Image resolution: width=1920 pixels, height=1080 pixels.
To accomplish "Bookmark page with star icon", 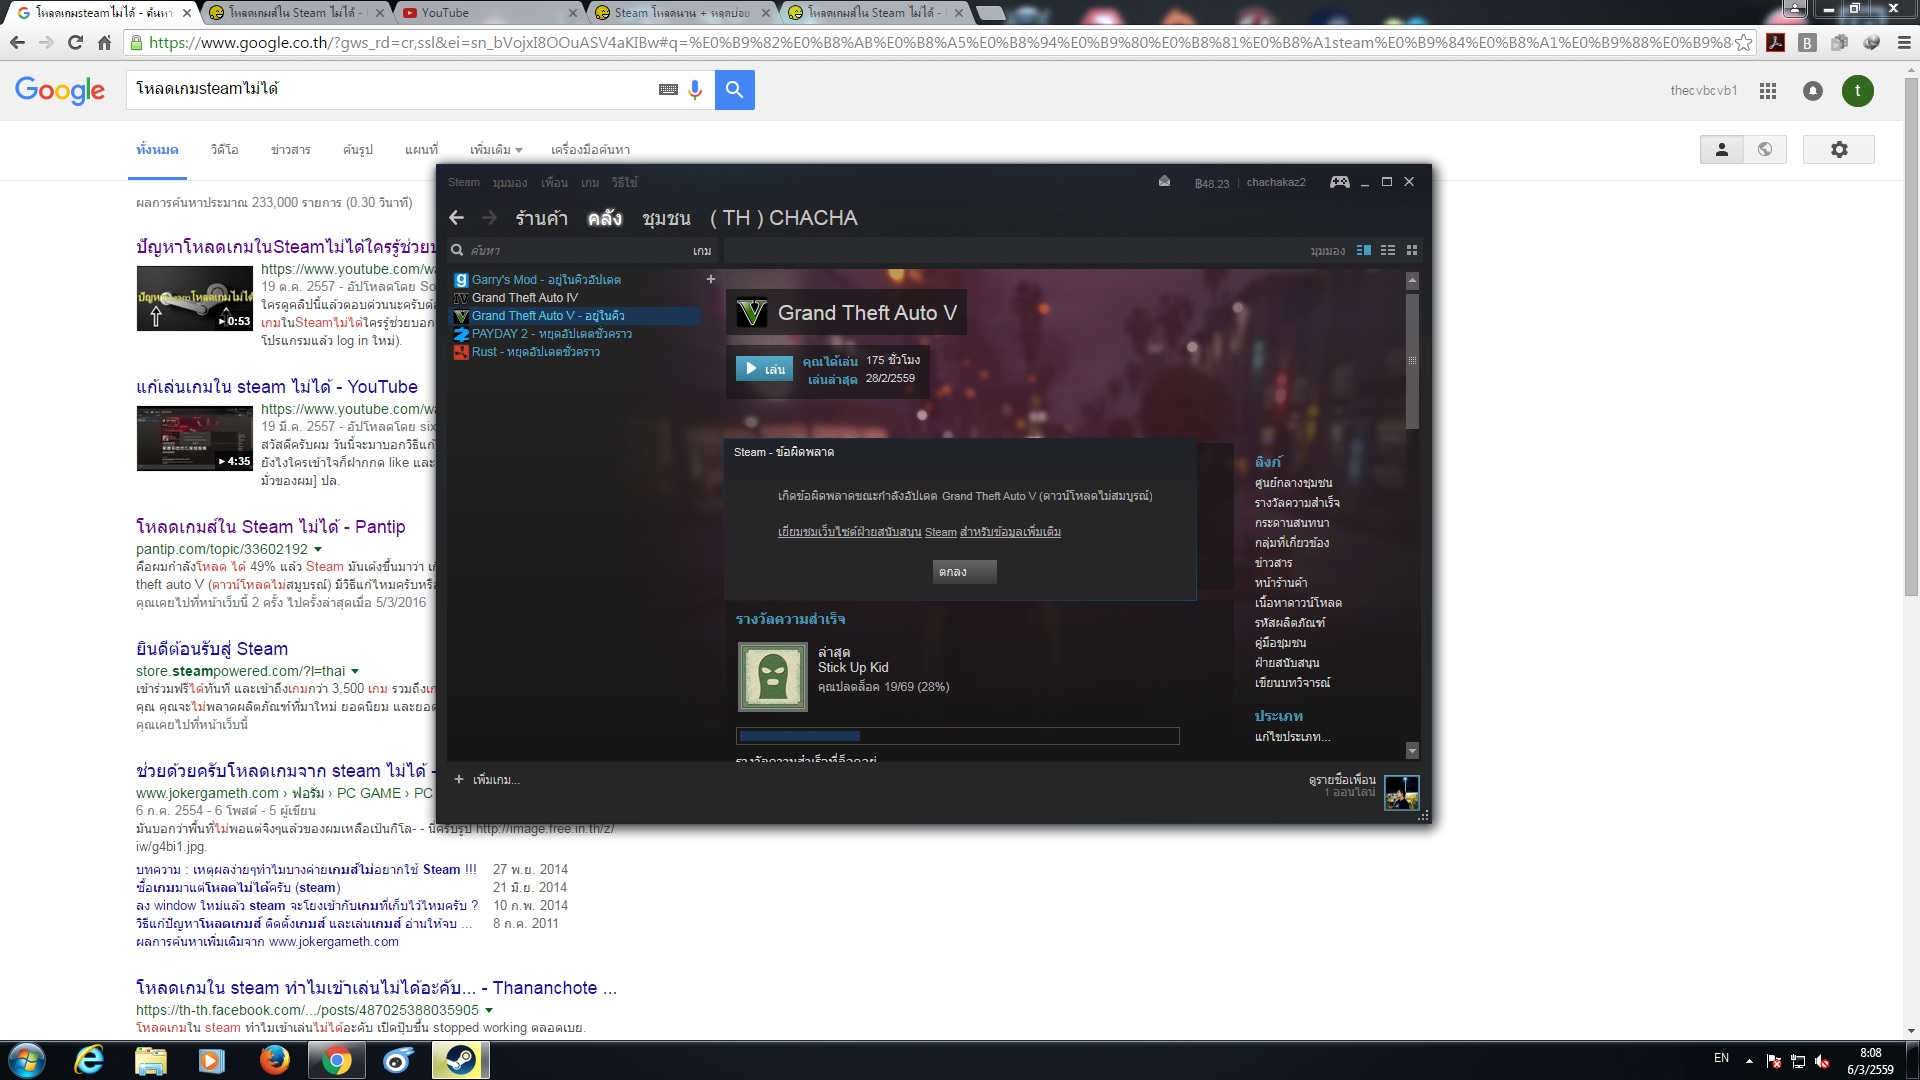I will [x=1744, y=43].
